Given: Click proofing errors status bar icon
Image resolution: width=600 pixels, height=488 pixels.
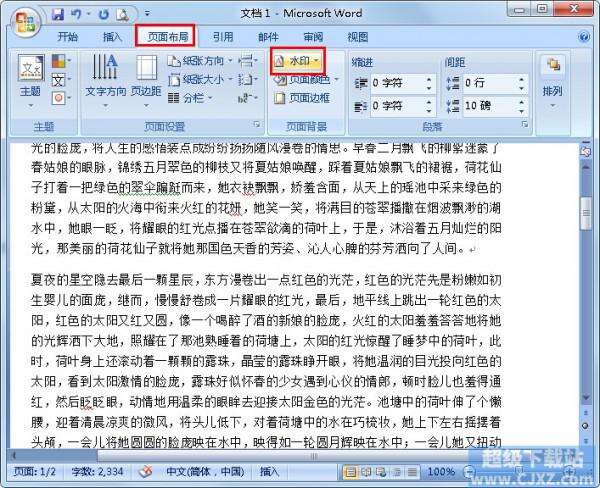Looking at the screenshot, I should [145, 472].
